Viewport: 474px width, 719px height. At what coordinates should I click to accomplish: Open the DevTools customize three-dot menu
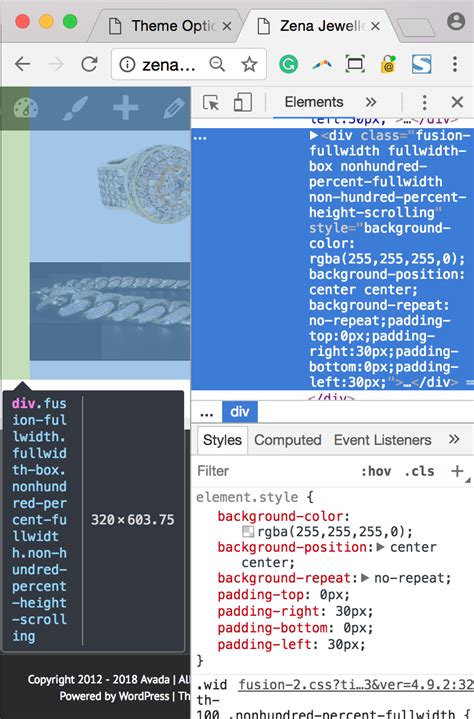(x=424, y=102)
